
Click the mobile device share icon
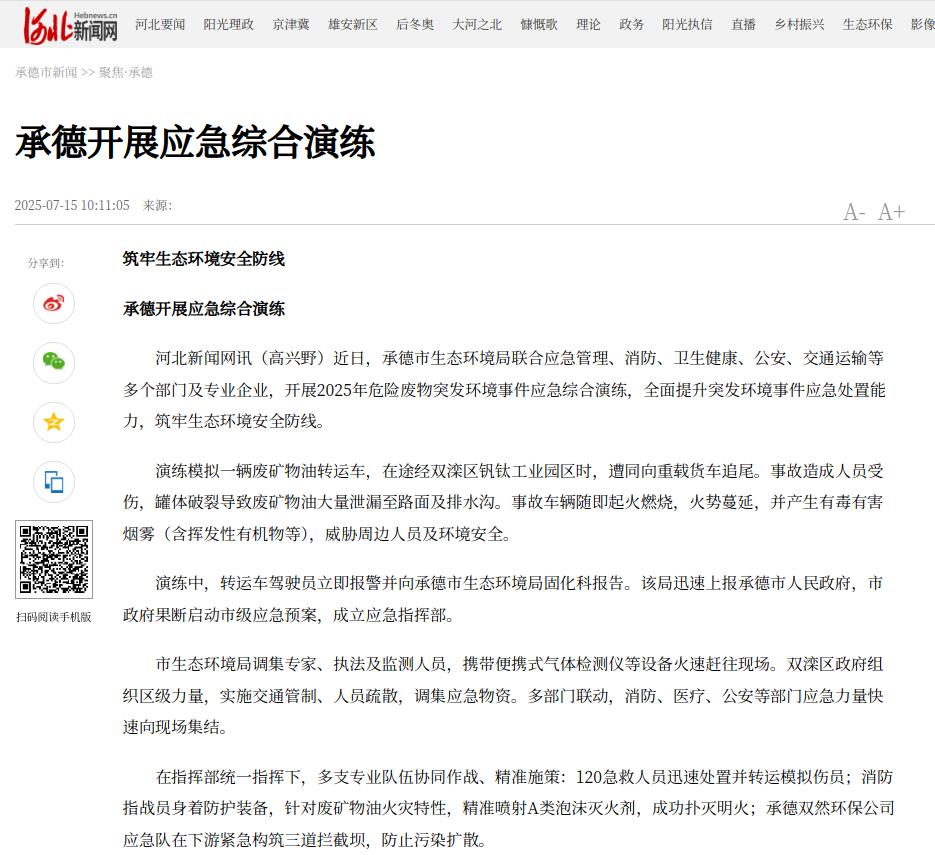[54, 482]
